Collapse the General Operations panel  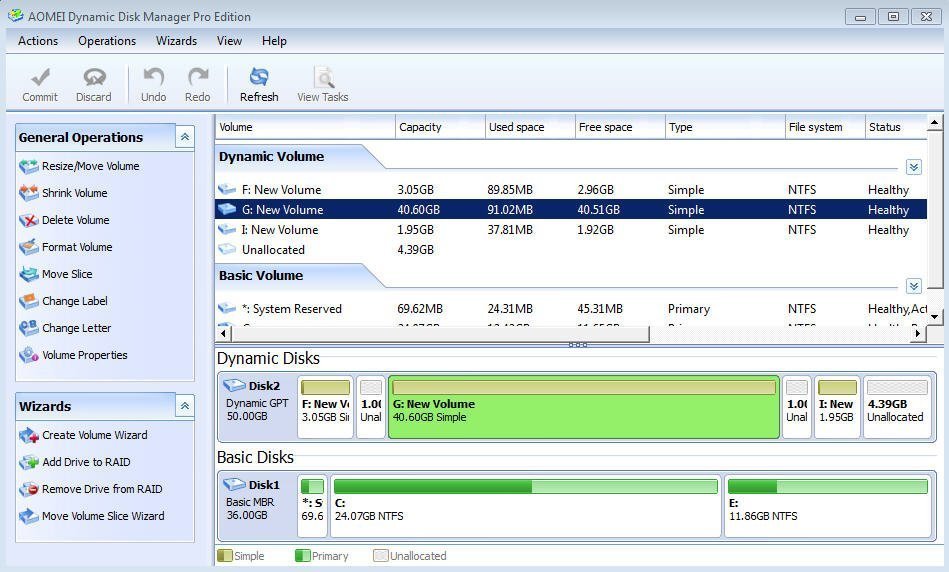pyautogui.click(x=185, y=137)
